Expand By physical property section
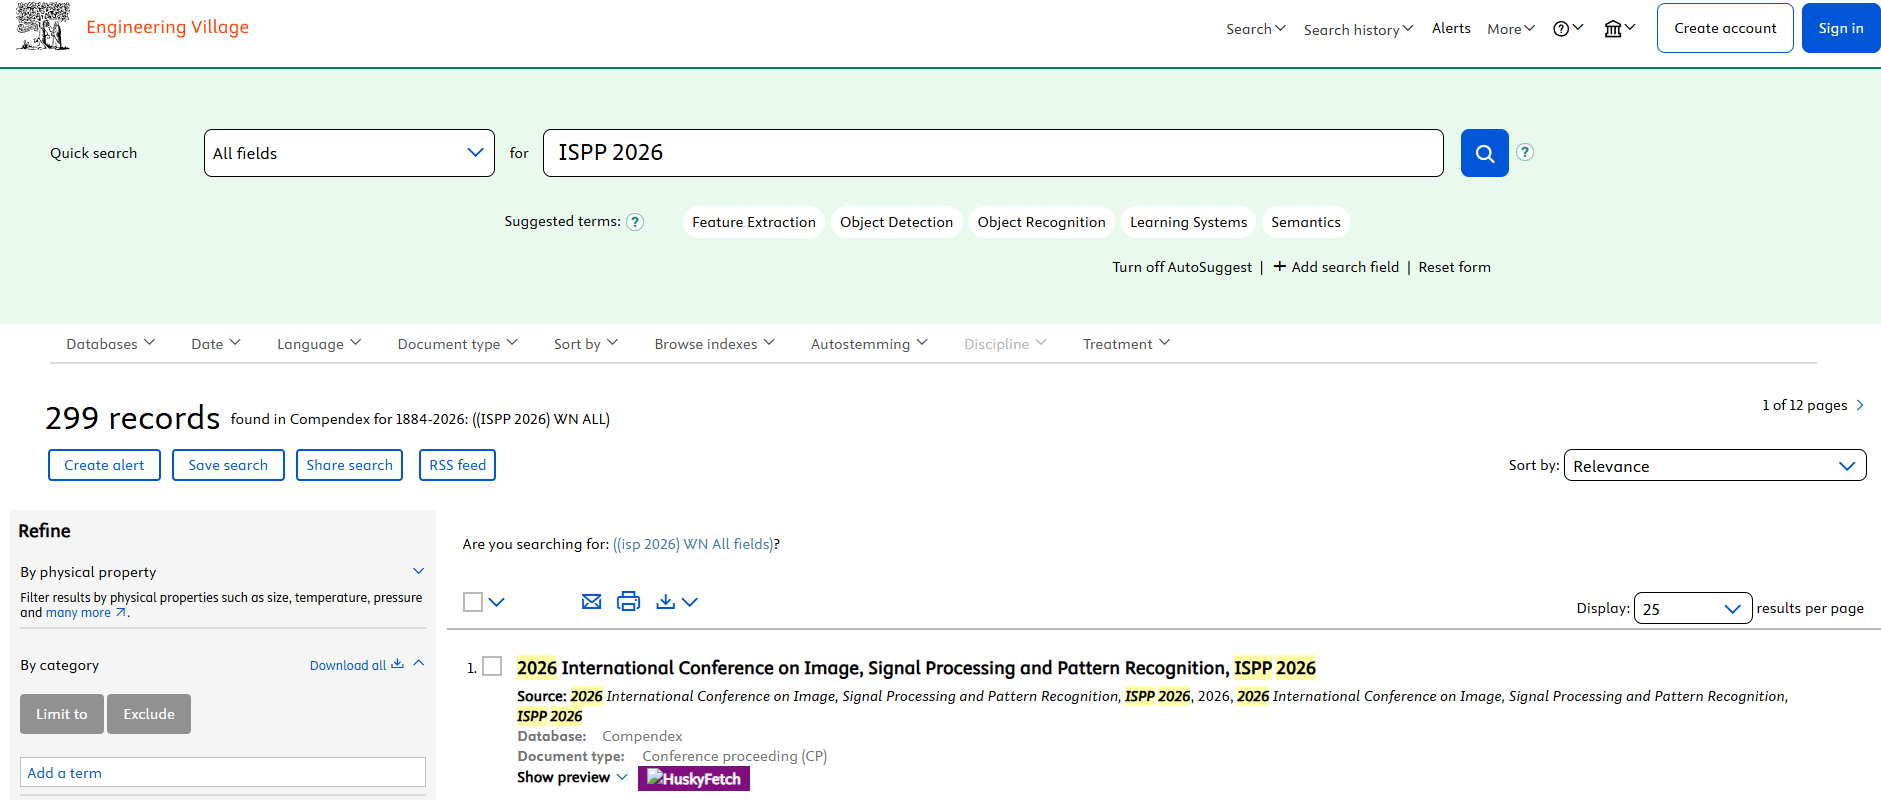Screen dimensions: 1881x800 click(419, 571)
